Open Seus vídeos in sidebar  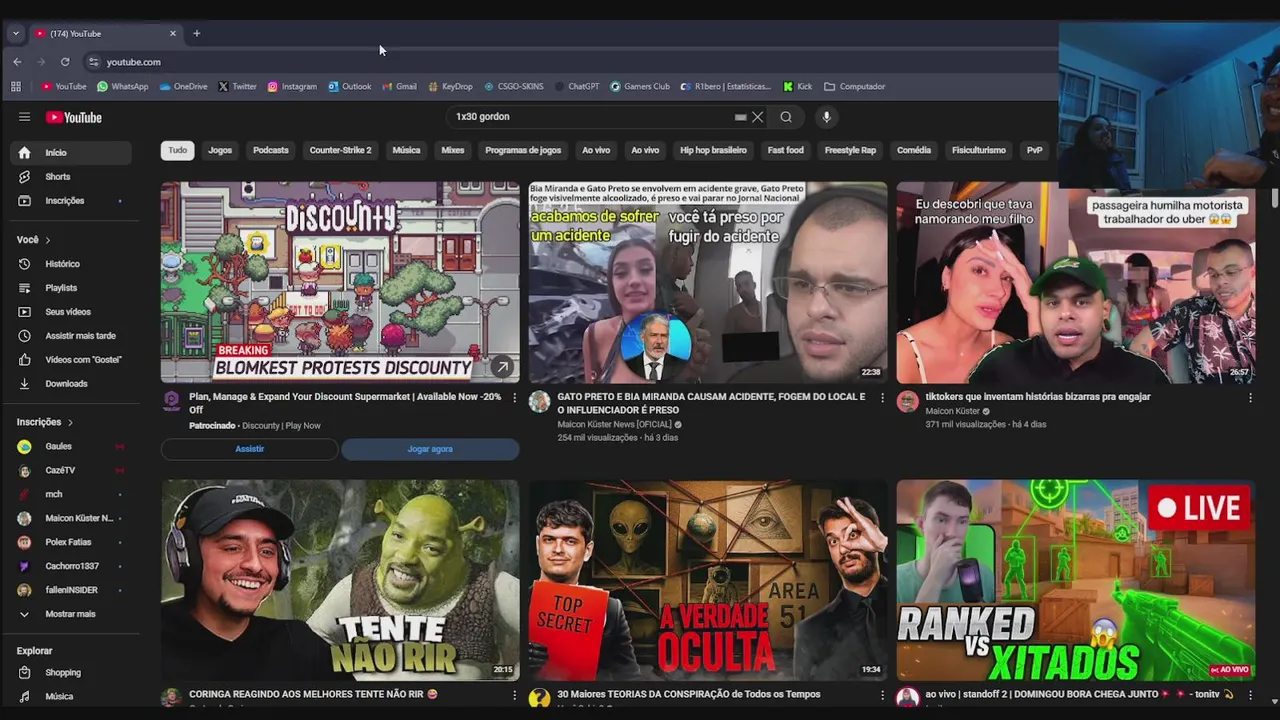pyautogui.click(x=70, y=312)
